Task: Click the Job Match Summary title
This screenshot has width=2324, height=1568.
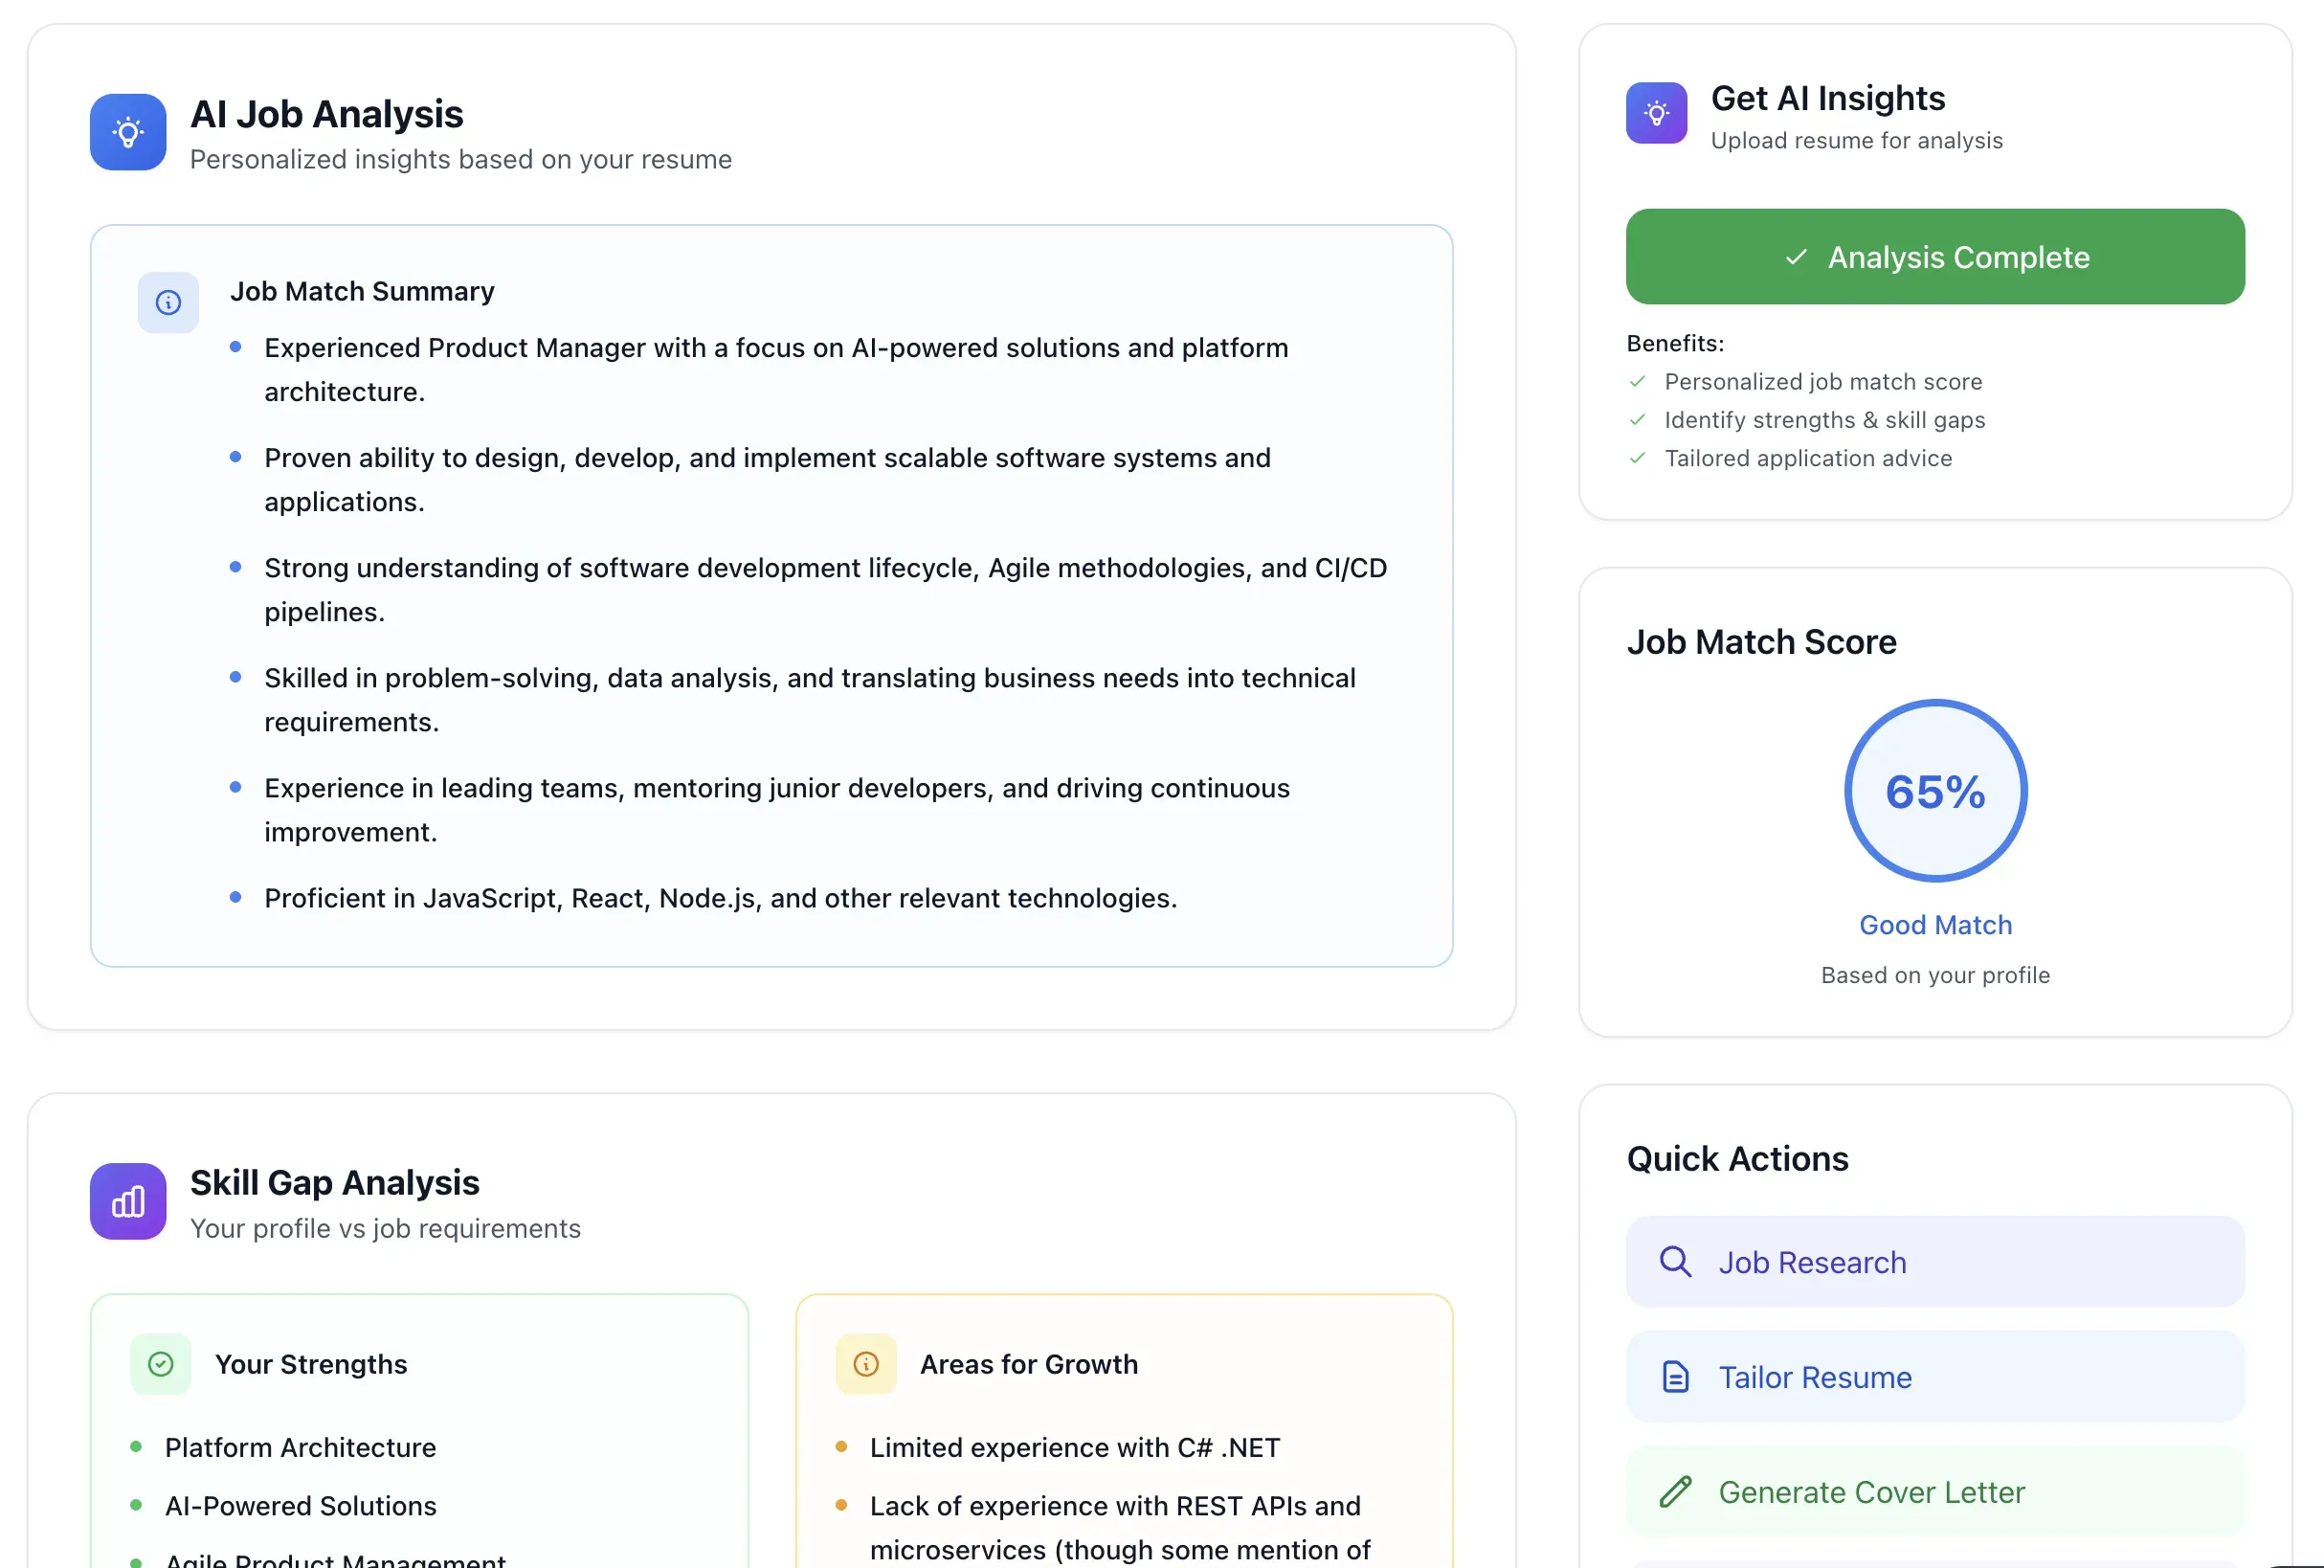Action: (x=362, y=291)
